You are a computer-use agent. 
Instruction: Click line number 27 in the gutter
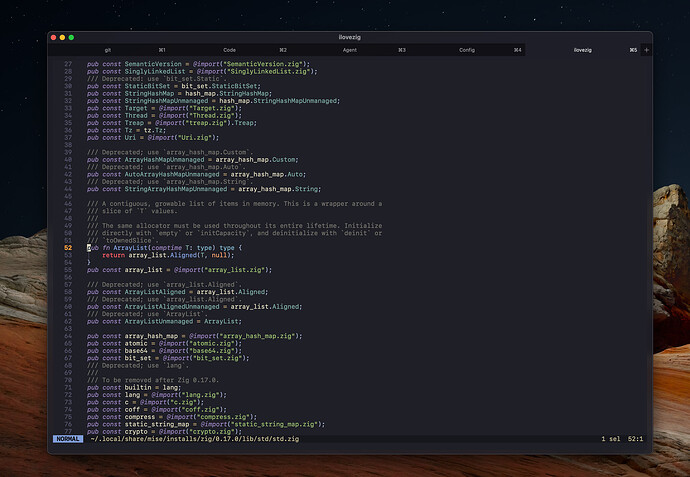pos(68,64)
